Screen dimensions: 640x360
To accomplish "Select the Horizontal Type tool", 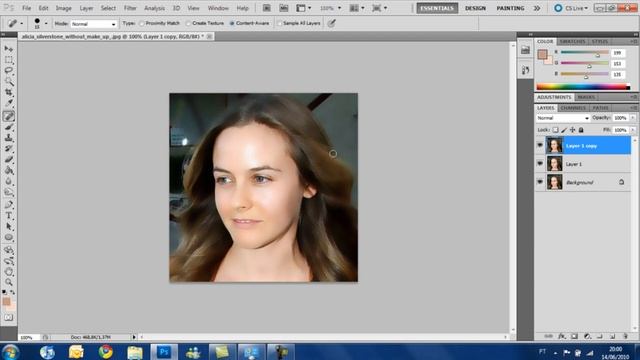I will point(9,216).
